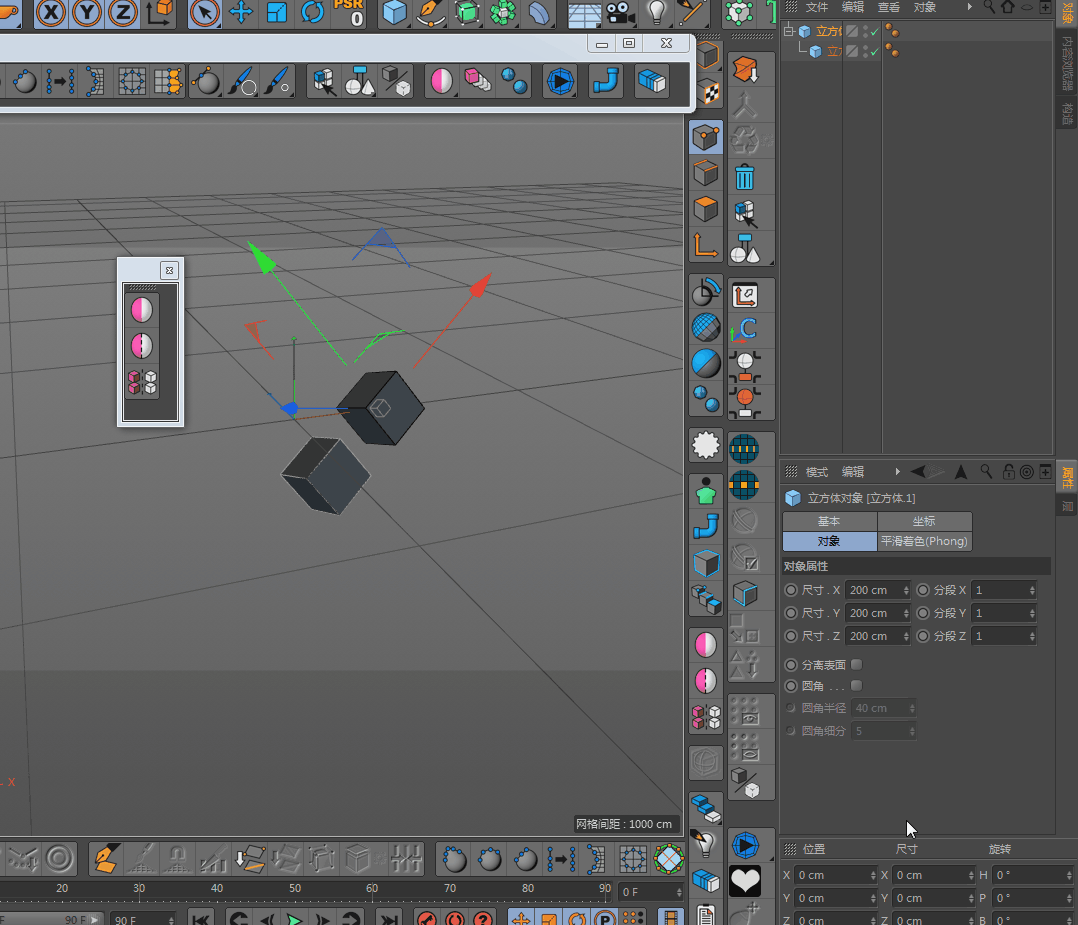The width and height of the screenshot is (1078, 925).
Task: Enable the axis mode icon
Action: [x=705, y=244]
